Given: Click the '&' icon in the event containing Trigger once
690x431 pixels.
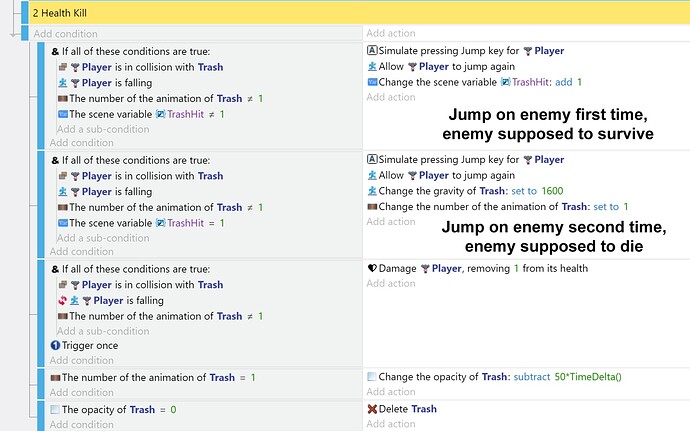Looking at the screenshot, I should coord(55,269).
